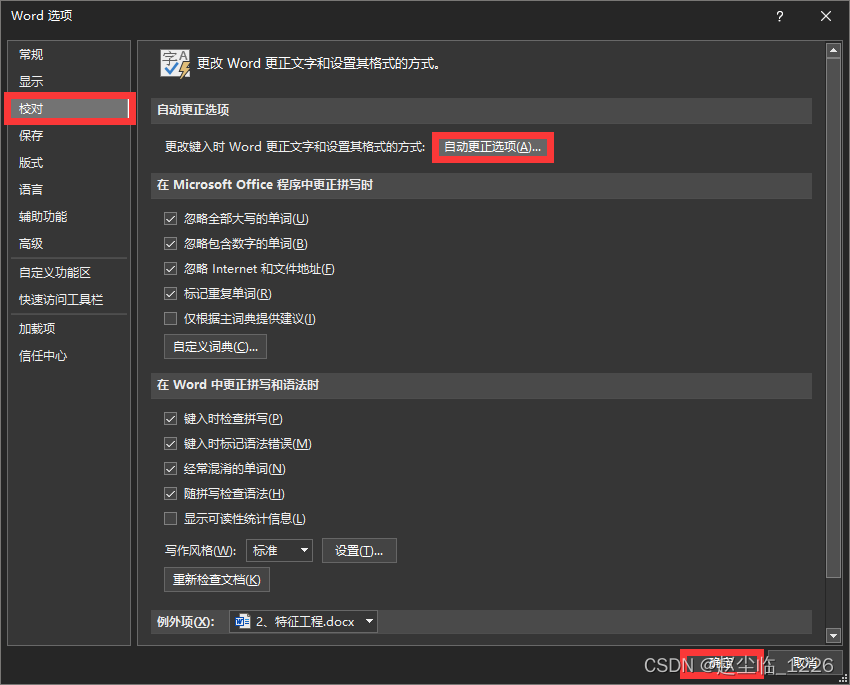Screen dimensions: 850x685
Task: Click the 确定 confirm button
Action: click(x=722, y=663)
